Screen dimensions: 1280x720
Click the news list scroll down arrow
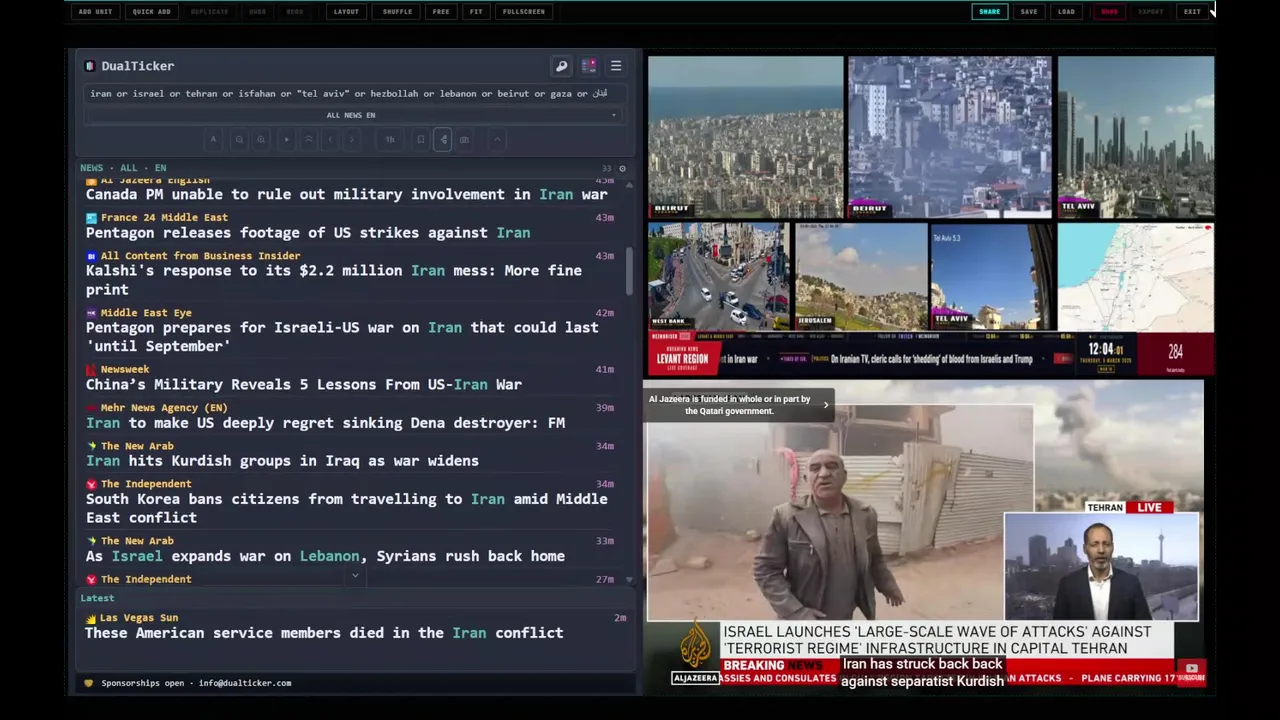pyautogui.click(x=629, y=580)
